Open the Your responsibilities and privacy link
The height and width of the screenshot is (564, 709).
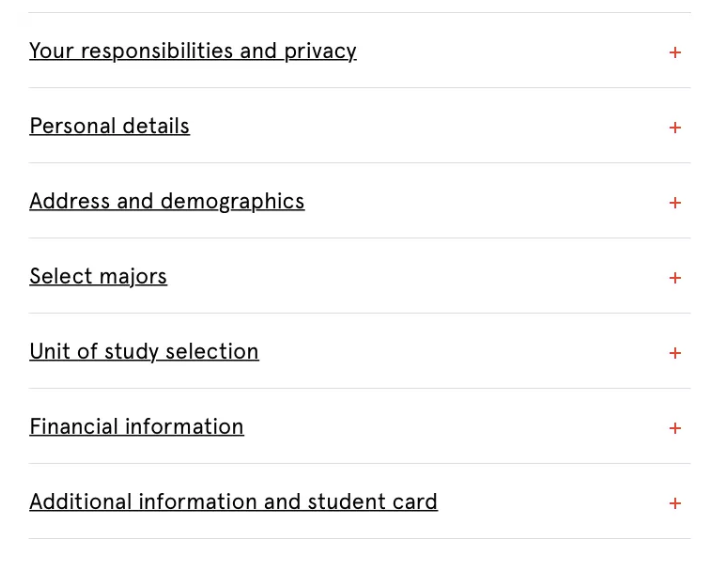[x=192, y=51]
